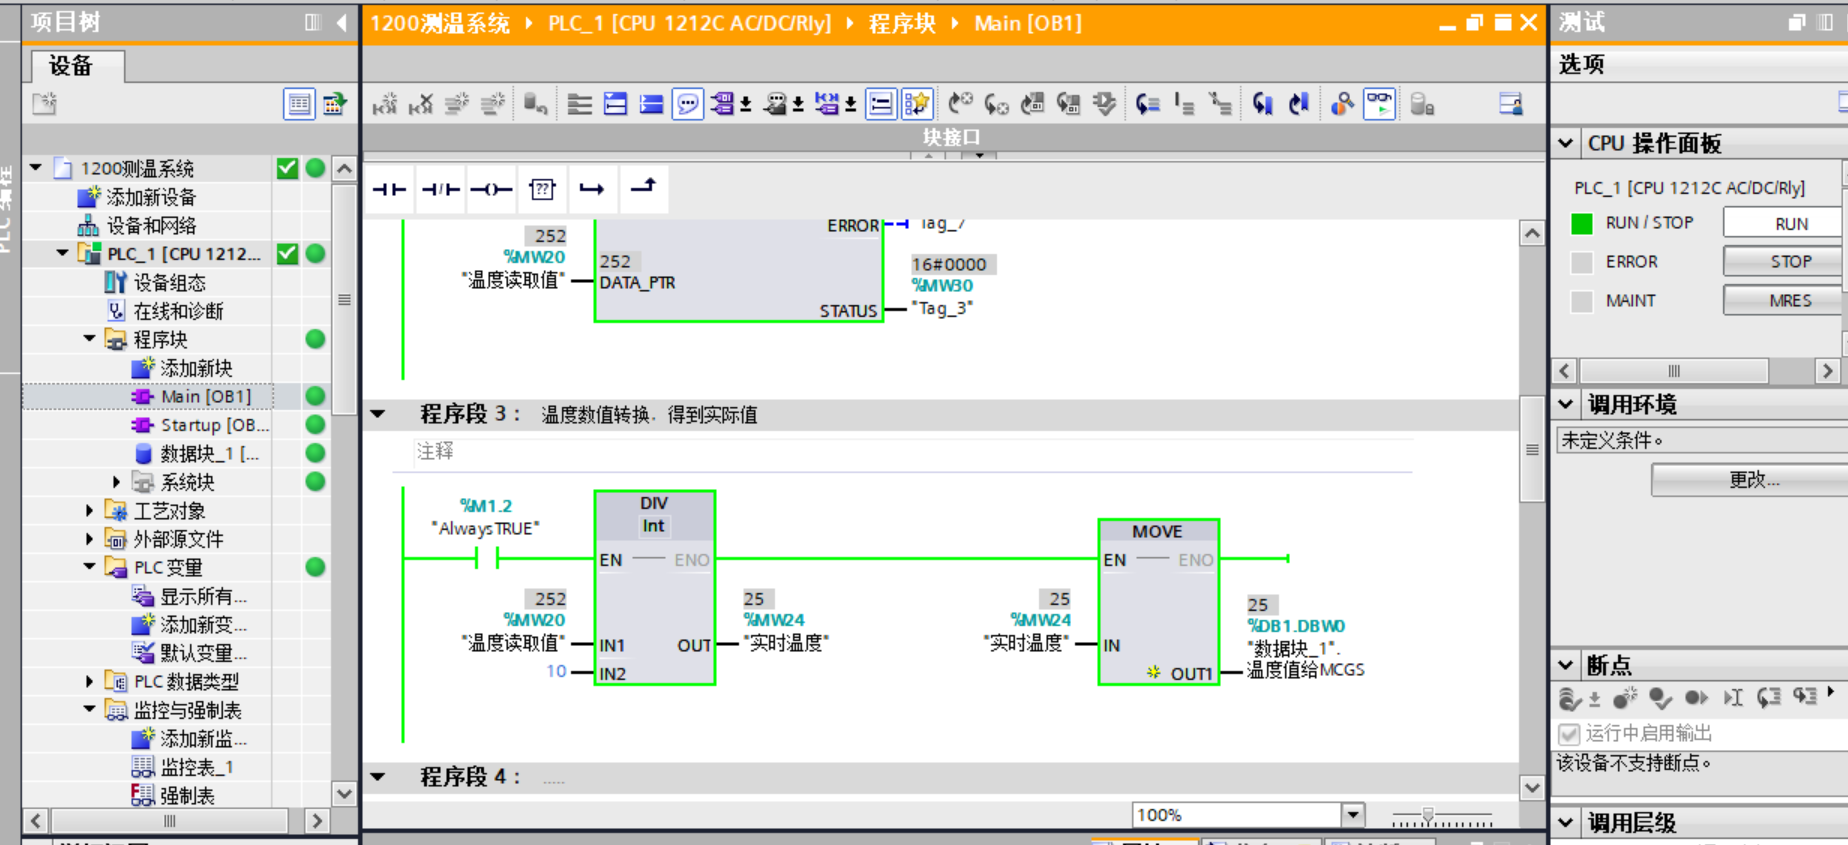
Task: Click the free-form comments list icon
Action: point(881,104)
